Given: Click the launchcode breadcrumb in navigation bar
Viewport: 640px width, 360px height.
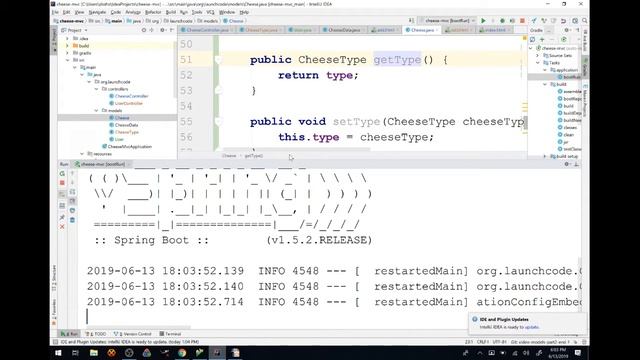Looking at the screenshot, I should click(178, 21).
